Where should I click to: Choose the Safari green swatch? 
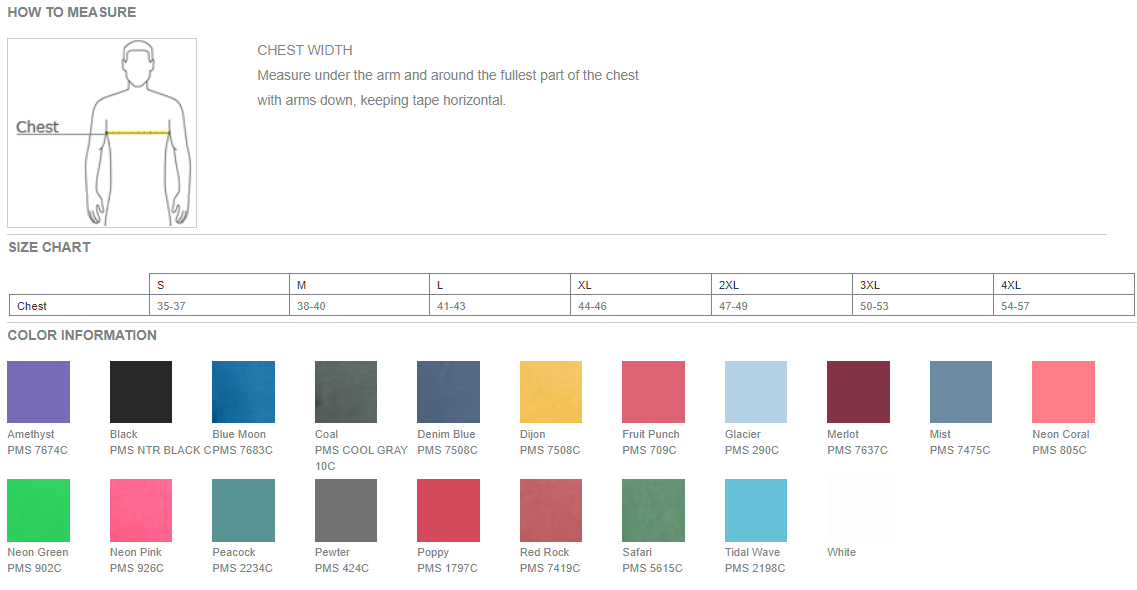pos(653,510)
